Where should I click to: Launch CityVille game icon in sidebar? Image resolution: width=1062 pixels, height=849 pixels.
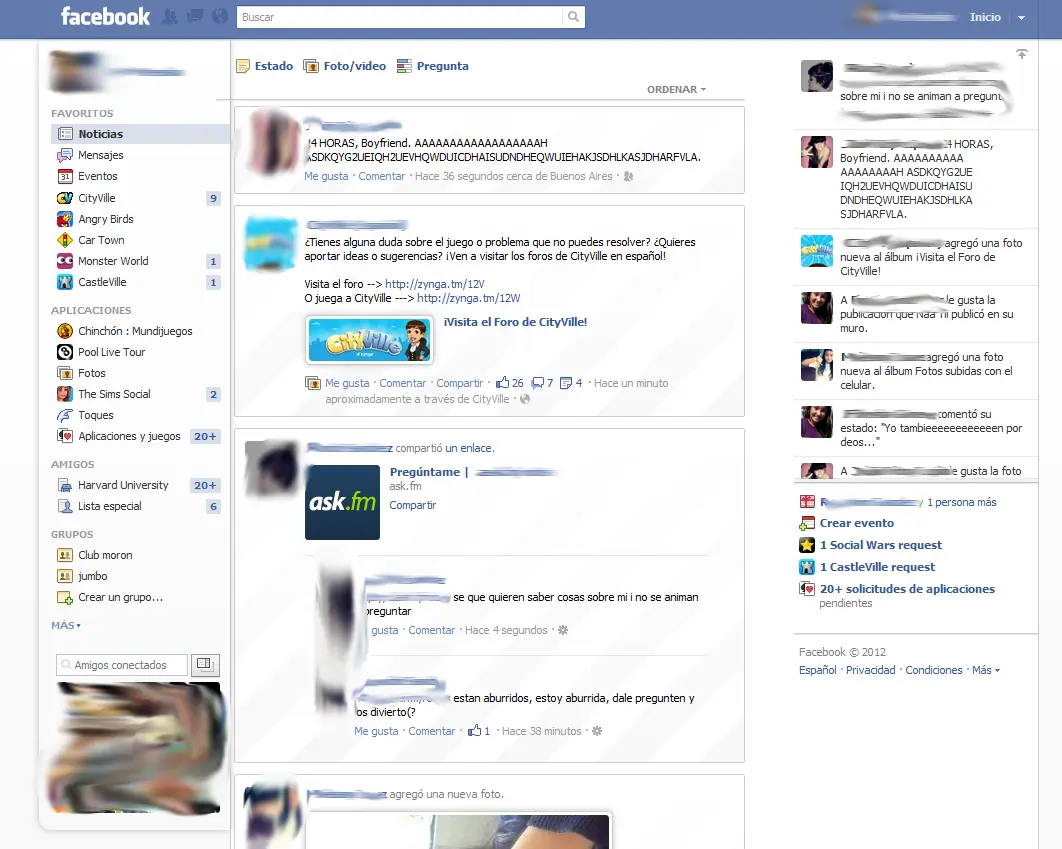click(65, 198)
